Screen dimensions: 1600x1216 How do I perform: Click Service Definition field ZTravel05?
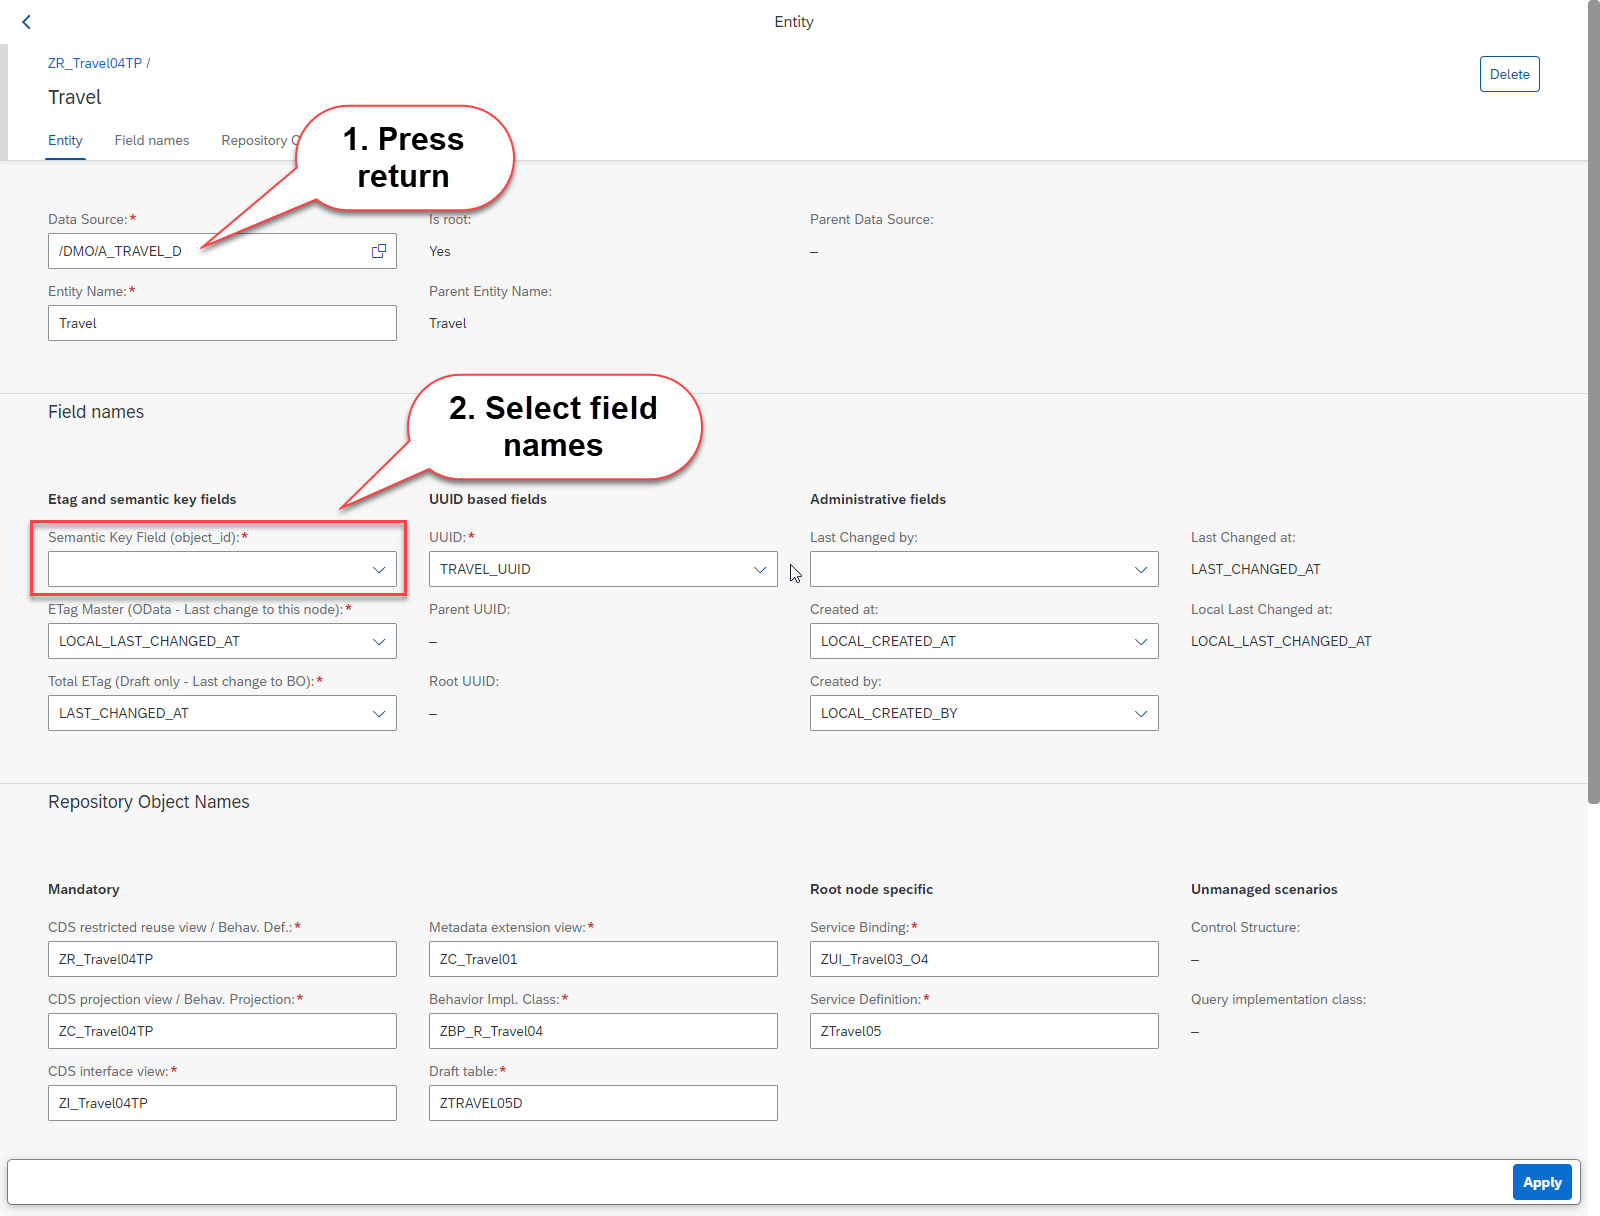point(984,1031)
